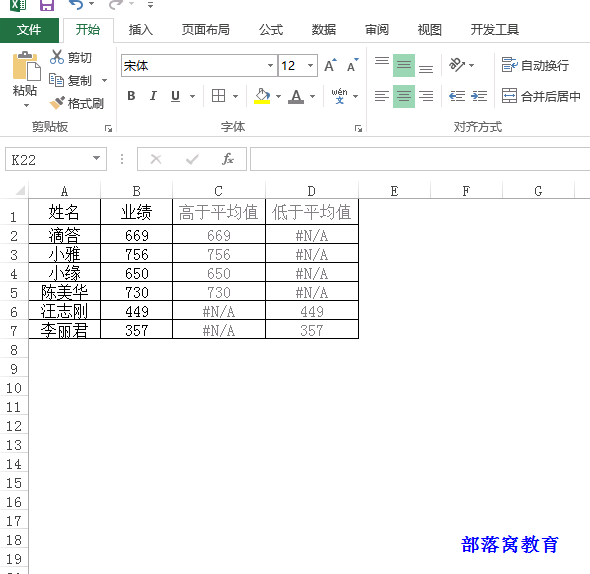Expand the borders options arrow

coord(236,97)
